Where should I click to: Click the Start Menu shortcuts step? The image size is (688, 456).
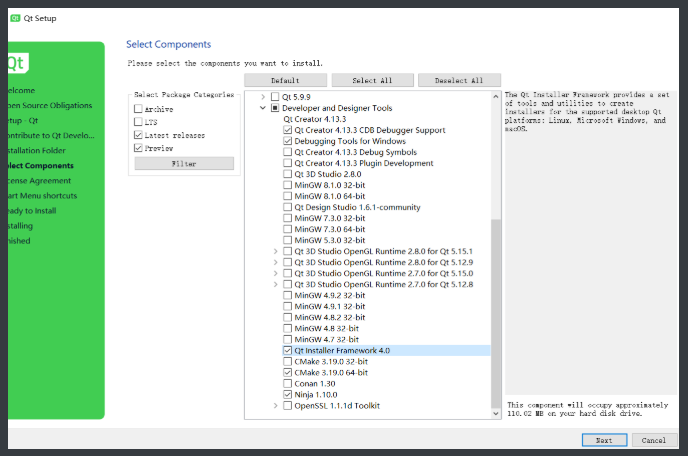[x=43, y=196]
